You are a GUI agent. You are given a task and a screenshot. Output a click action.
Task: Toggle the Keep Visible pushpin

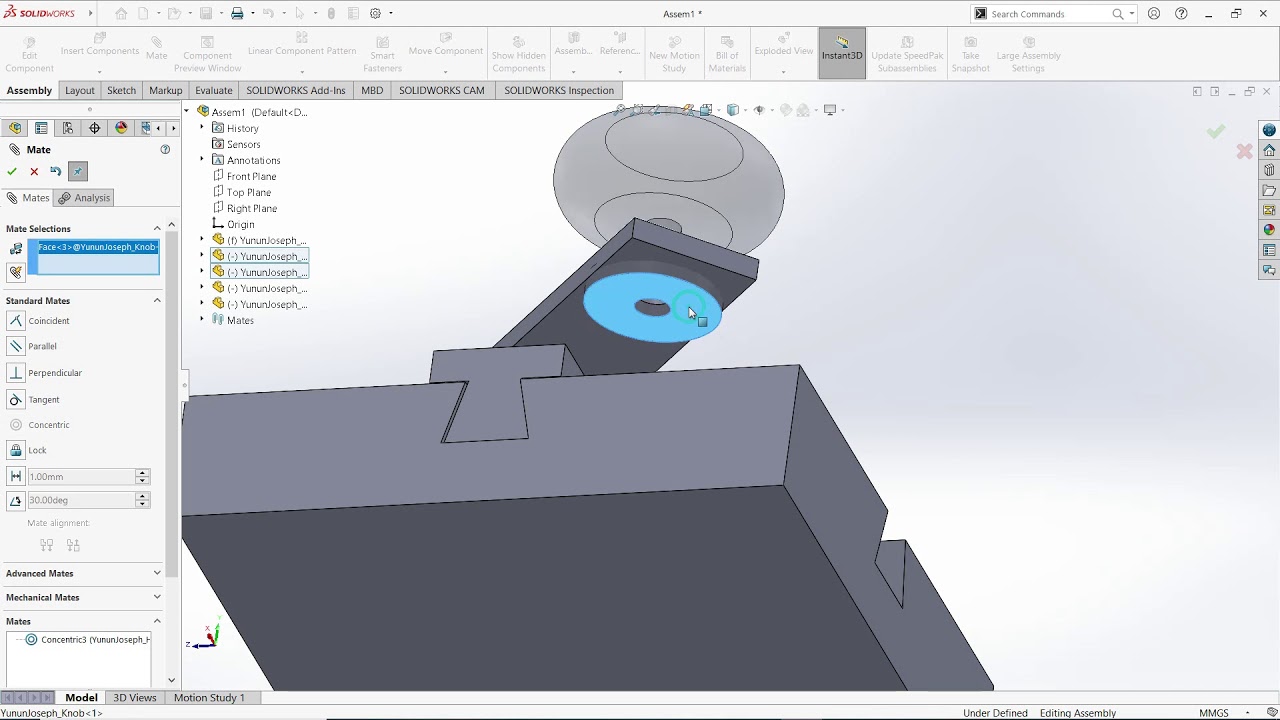click(78, 171)
